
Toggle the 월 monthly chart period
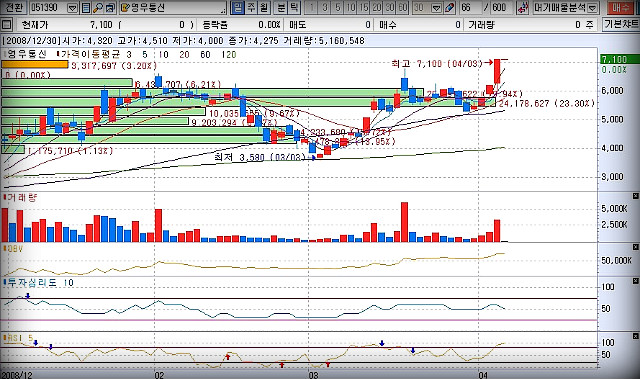click(264, 8)
